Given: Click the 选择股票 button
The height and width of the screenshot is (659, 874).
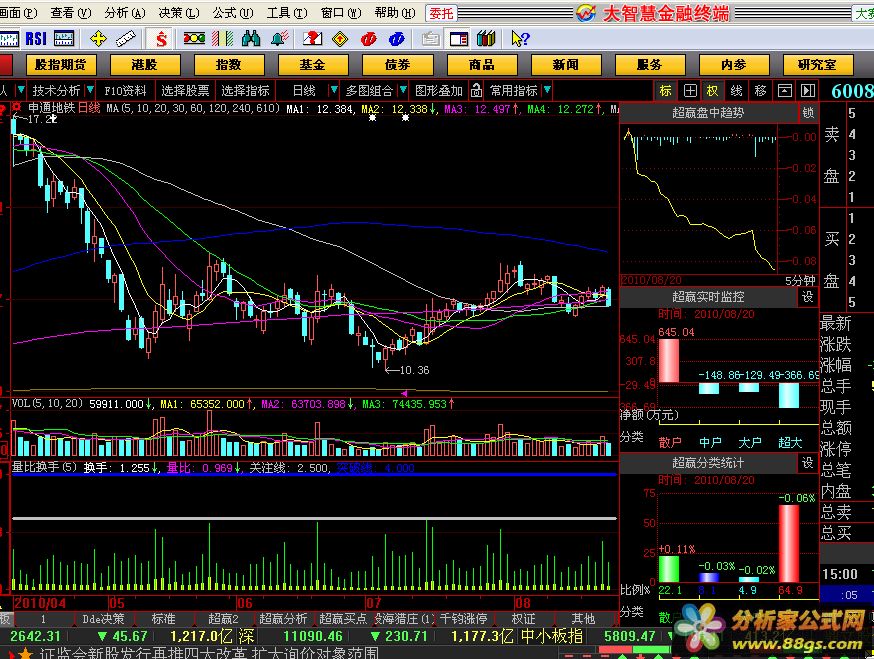Looking at the screenshot, I should [185, 90].
